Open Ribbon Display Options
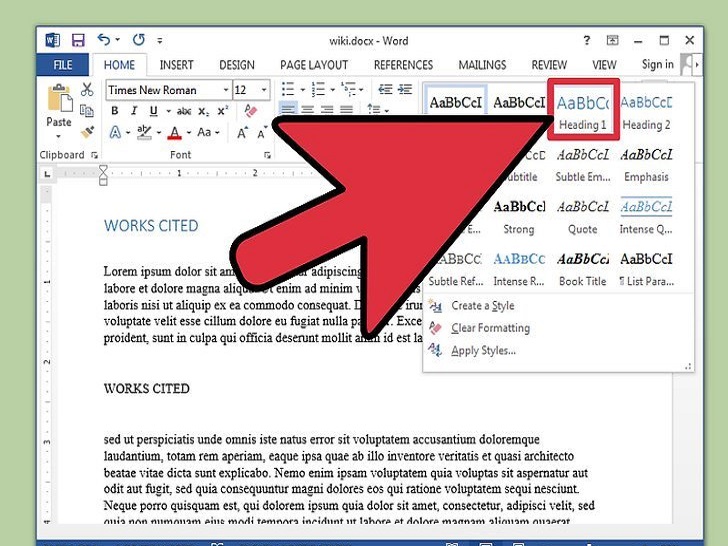This screenshot has height=546, width=728. point(612,40)
